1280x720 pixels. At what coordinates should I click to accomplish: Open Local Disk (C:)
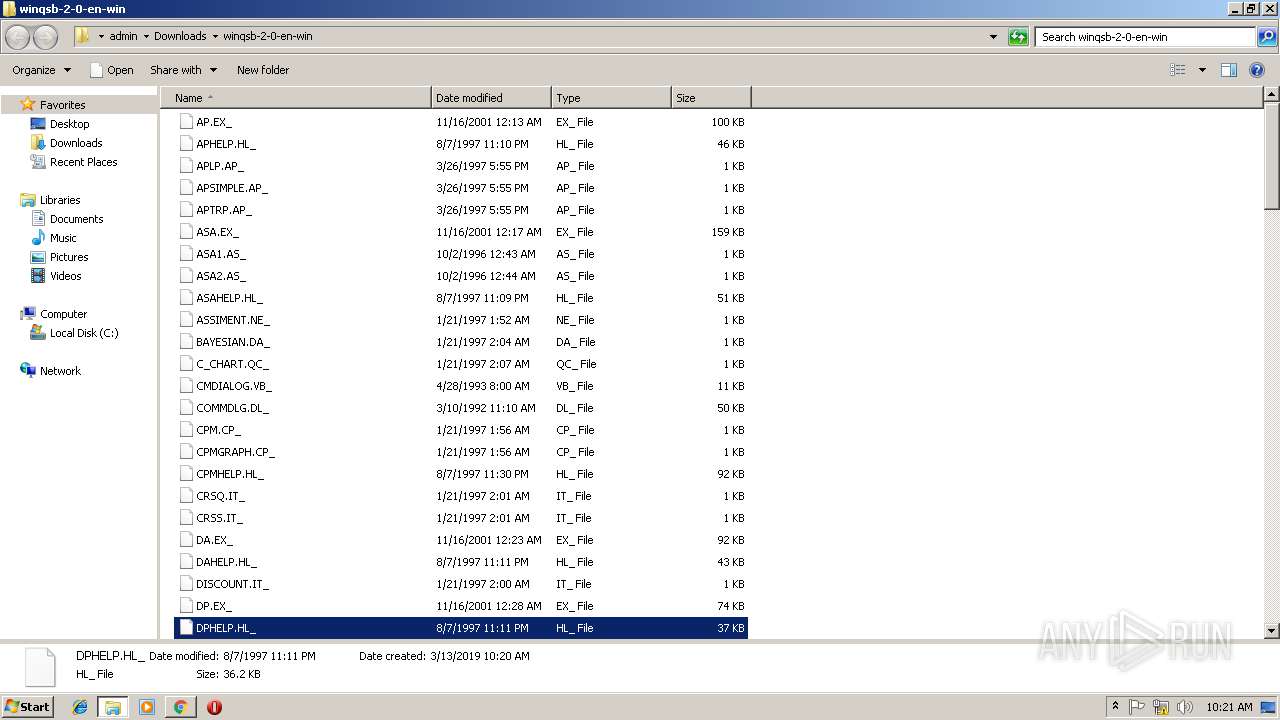(75, 333)
